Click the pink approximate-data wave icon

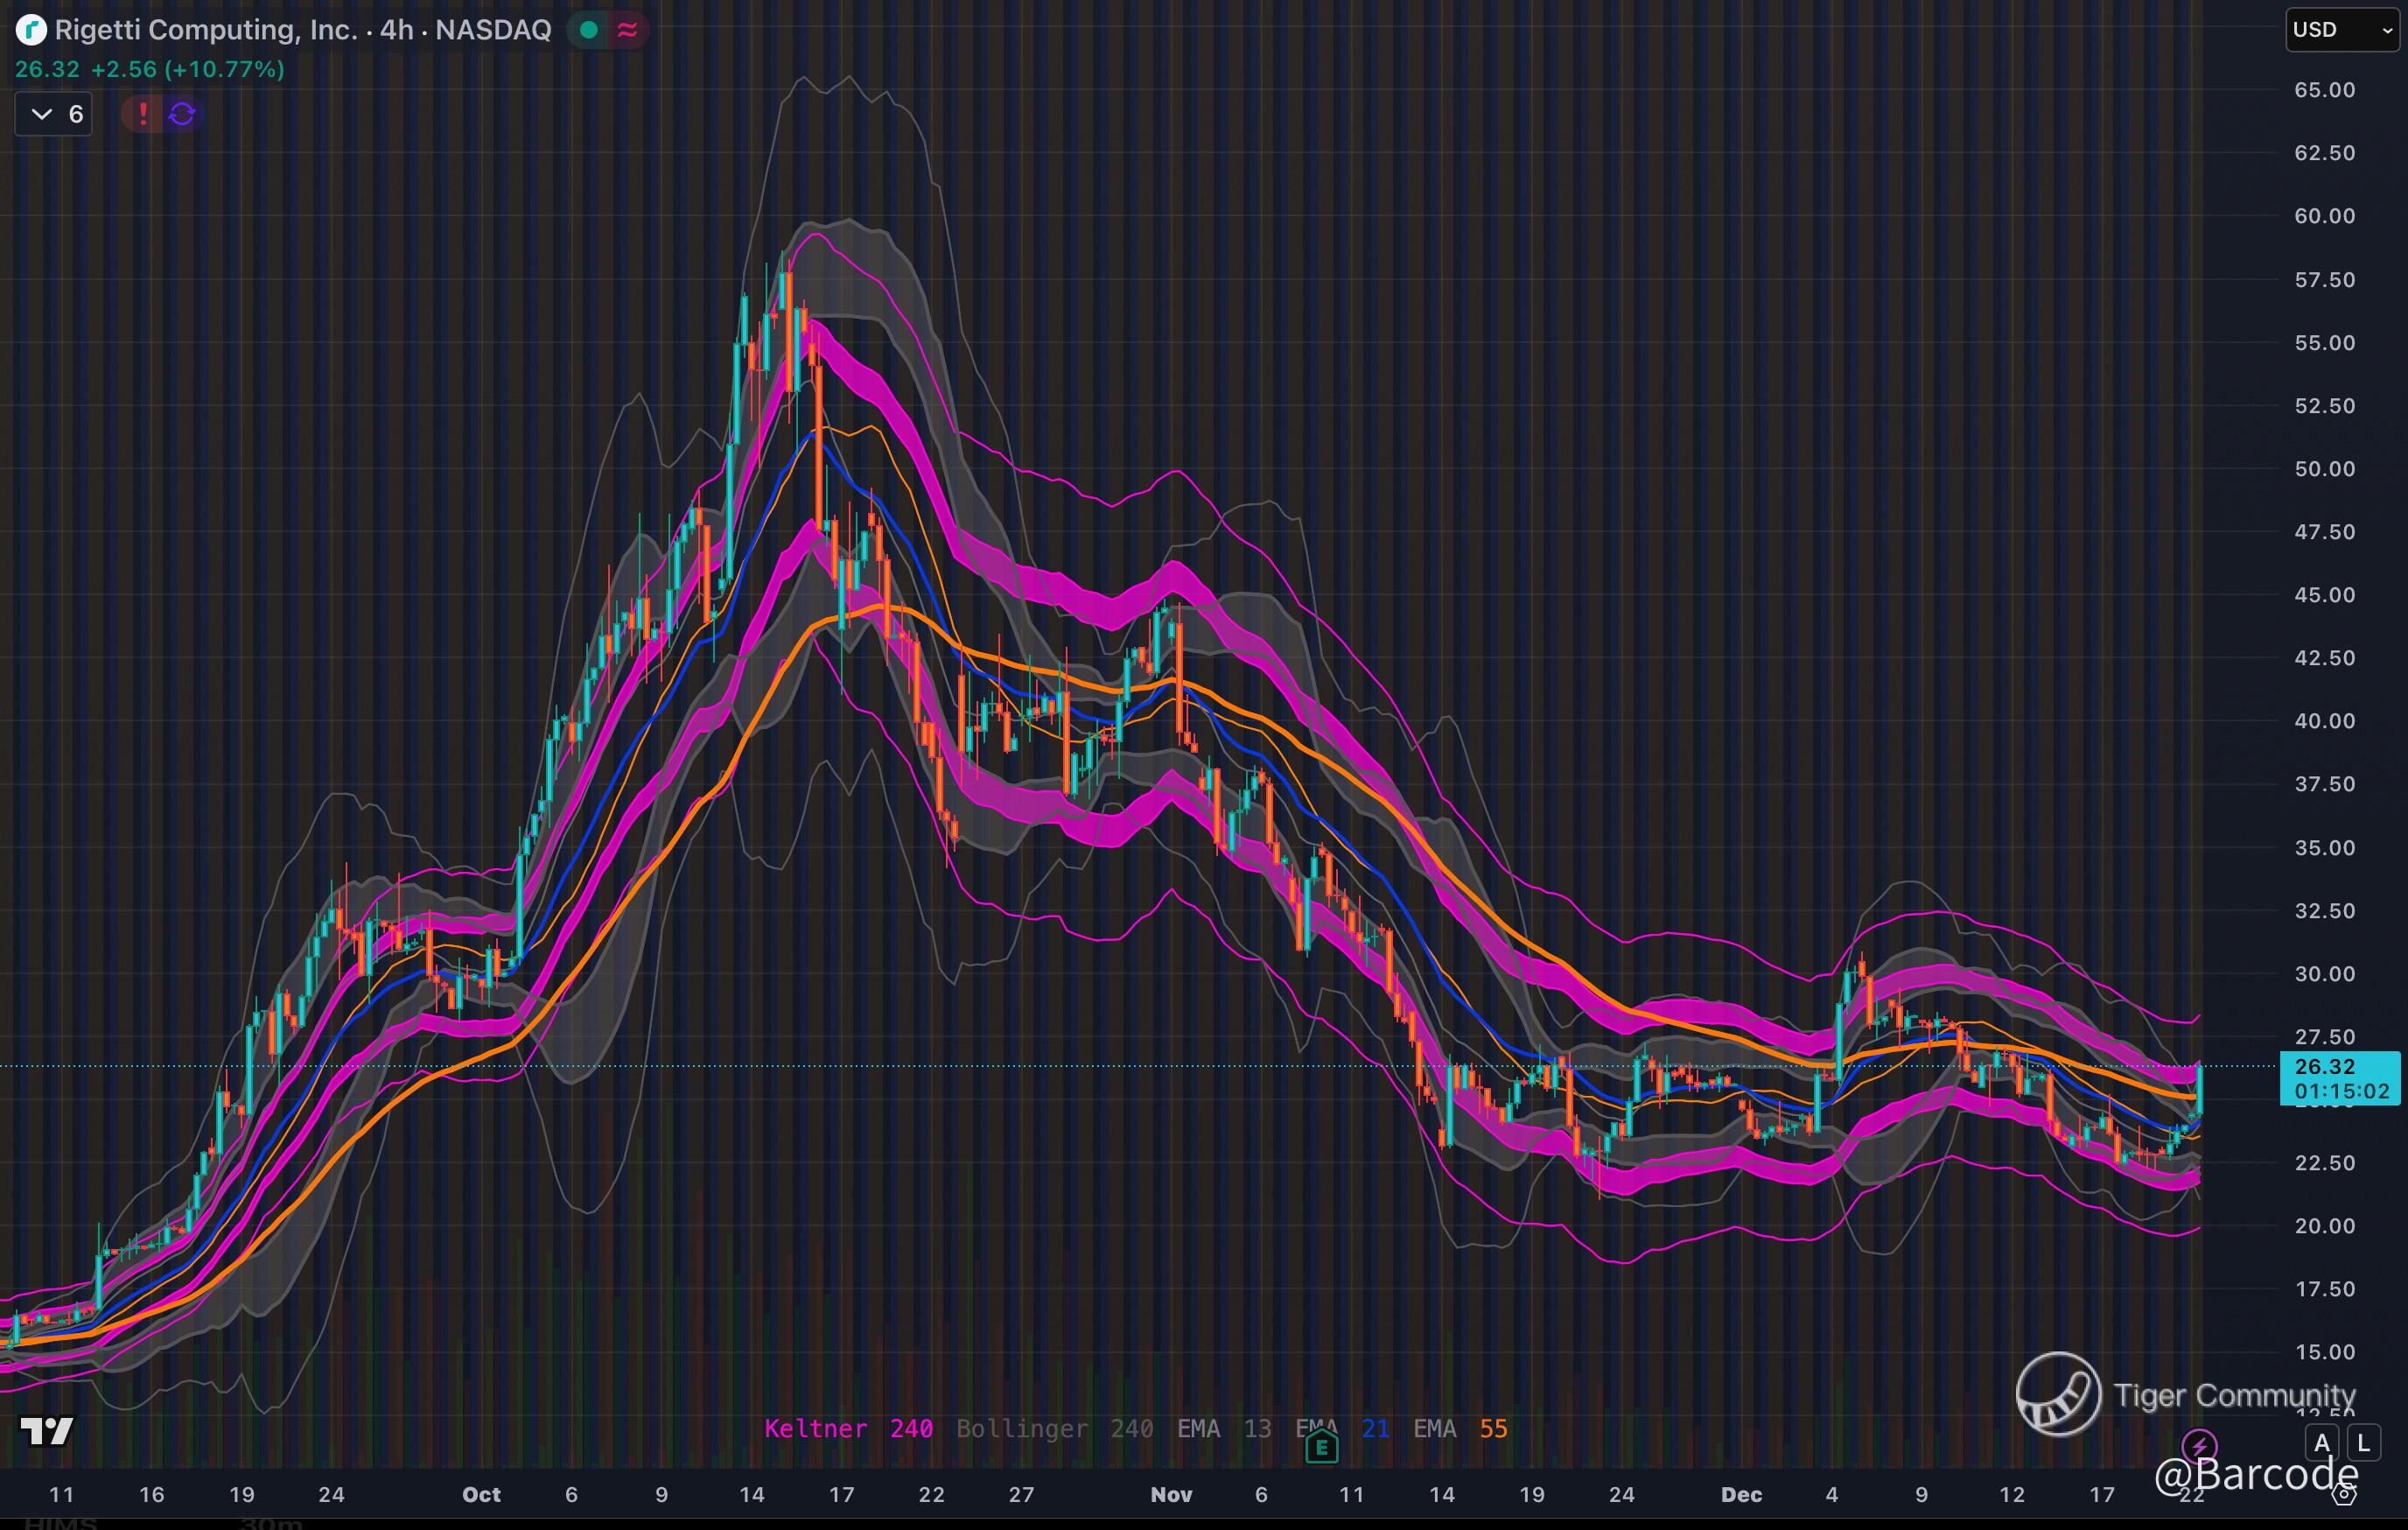point(627,30)
